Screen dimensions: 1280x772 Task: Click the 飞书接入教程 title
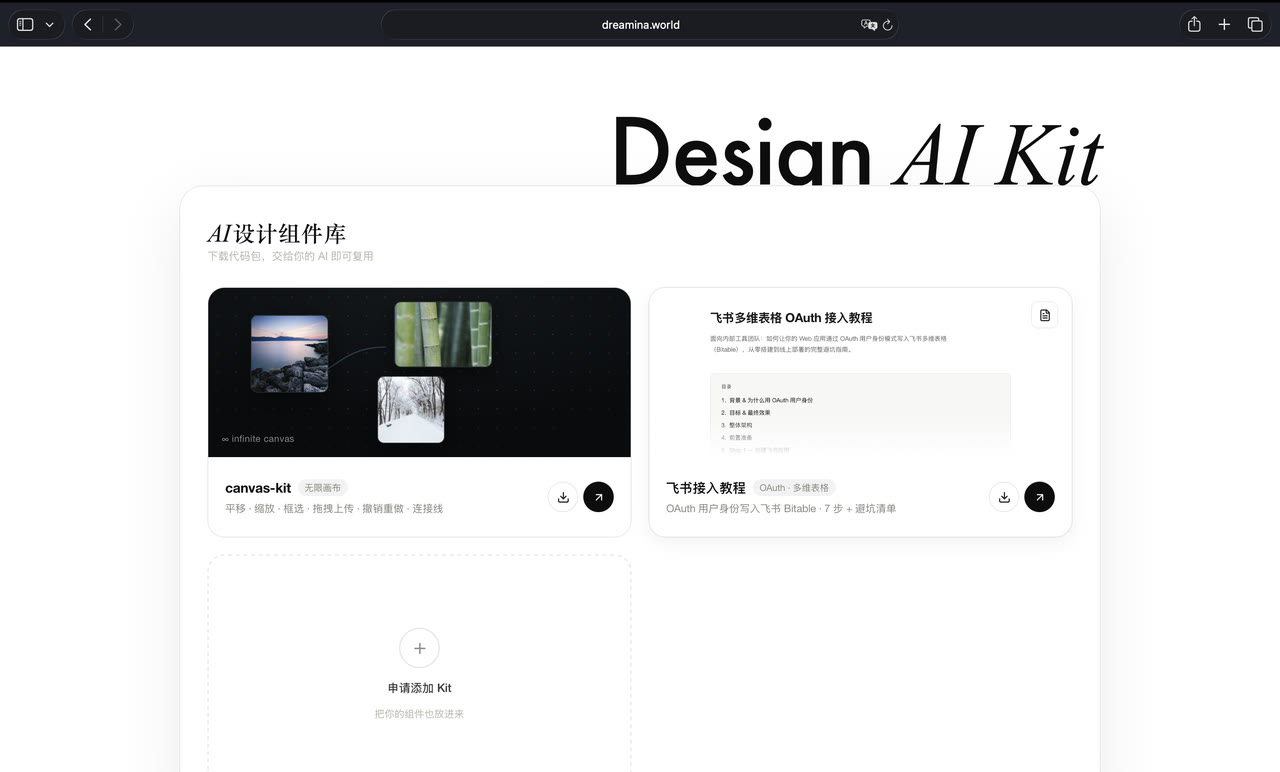(706, 488)
